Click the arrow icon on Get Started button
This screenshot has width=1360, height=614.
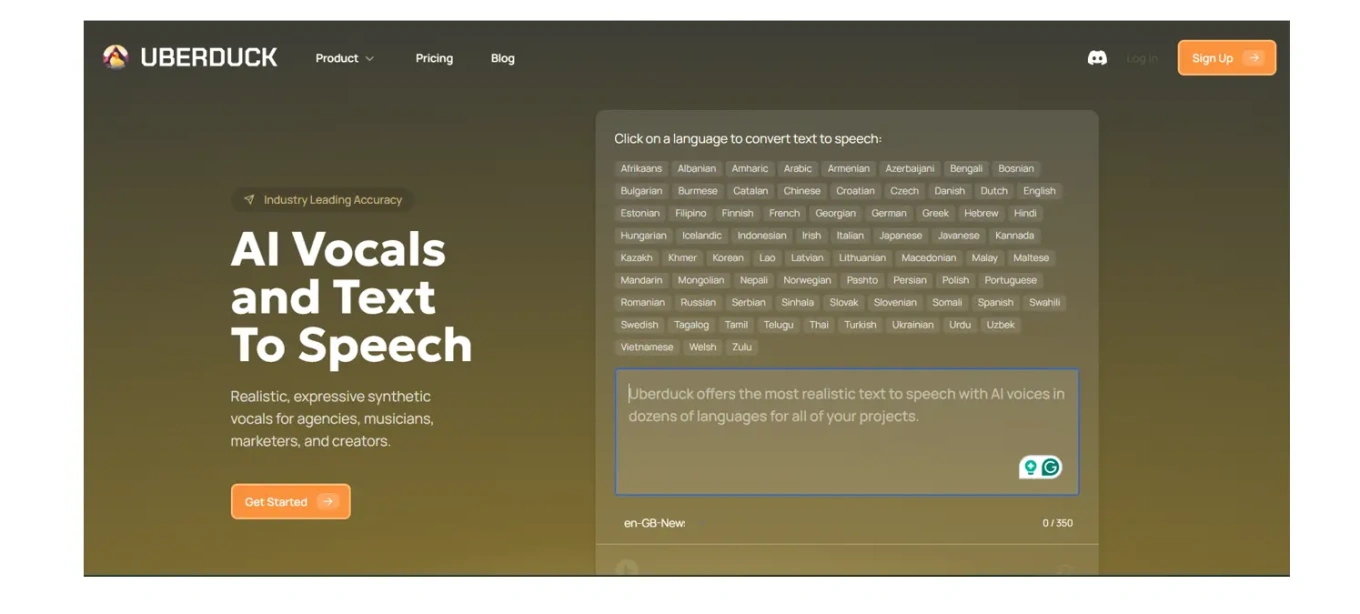pyautogui.click(x=327, y=502)
